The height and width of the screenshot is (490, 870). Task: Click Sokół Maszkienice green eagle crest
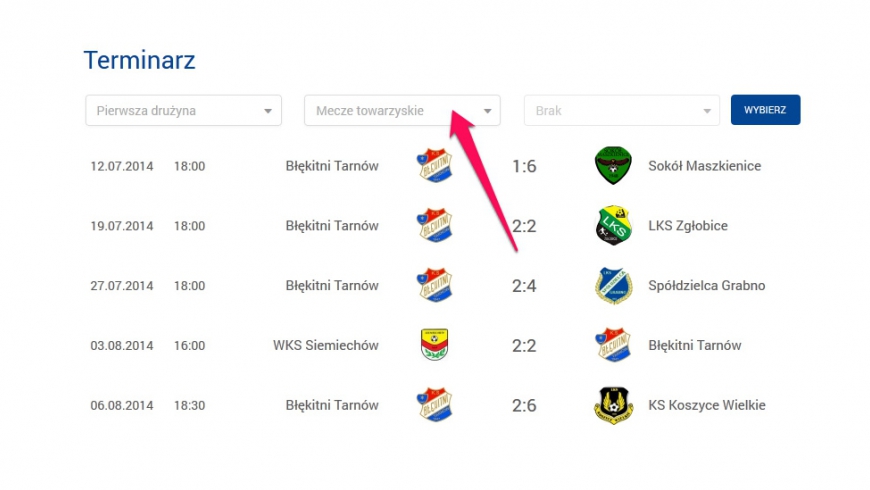coord(613,165)
